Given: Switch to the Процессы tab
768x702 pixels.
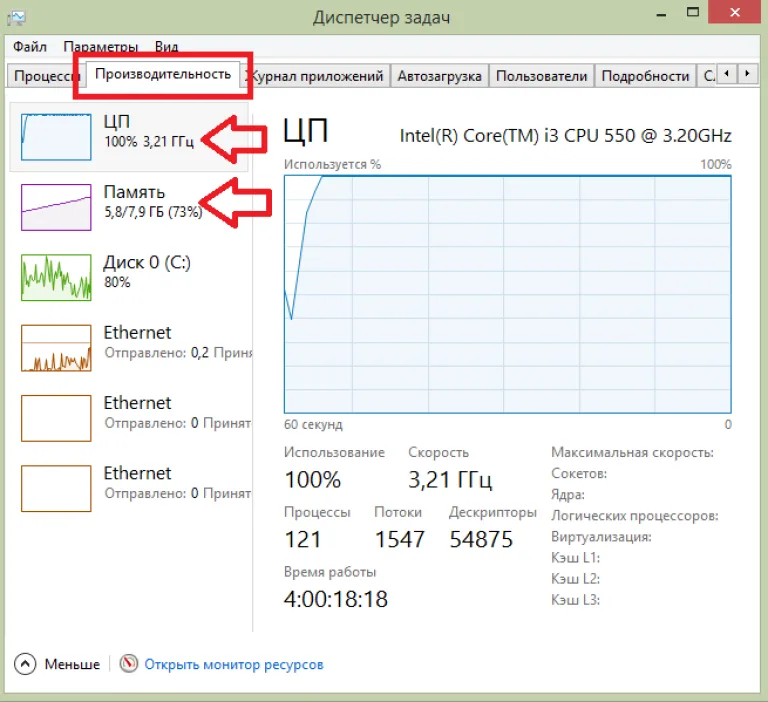Looking at the screenshot, I should click(x=47, y=76).
